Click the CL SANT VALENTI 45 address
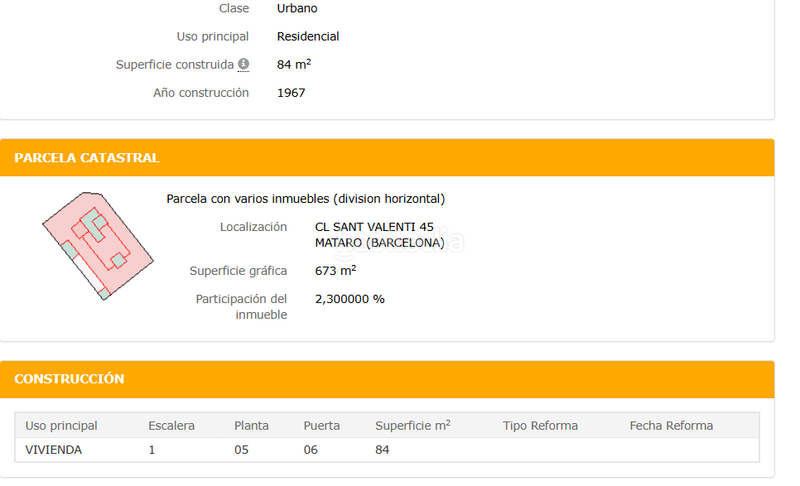 coord(374,227)
